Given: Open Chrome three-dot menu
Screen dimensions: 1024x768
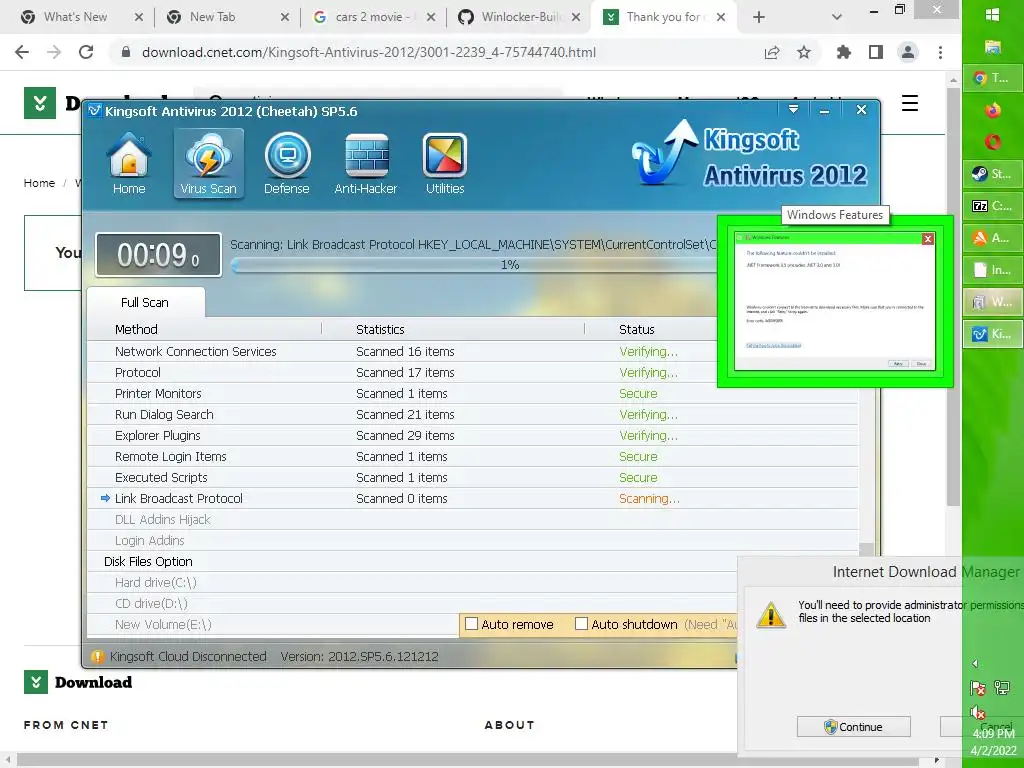Looking at the screenshot, I should pyautogui.click(x=940, y=52).
